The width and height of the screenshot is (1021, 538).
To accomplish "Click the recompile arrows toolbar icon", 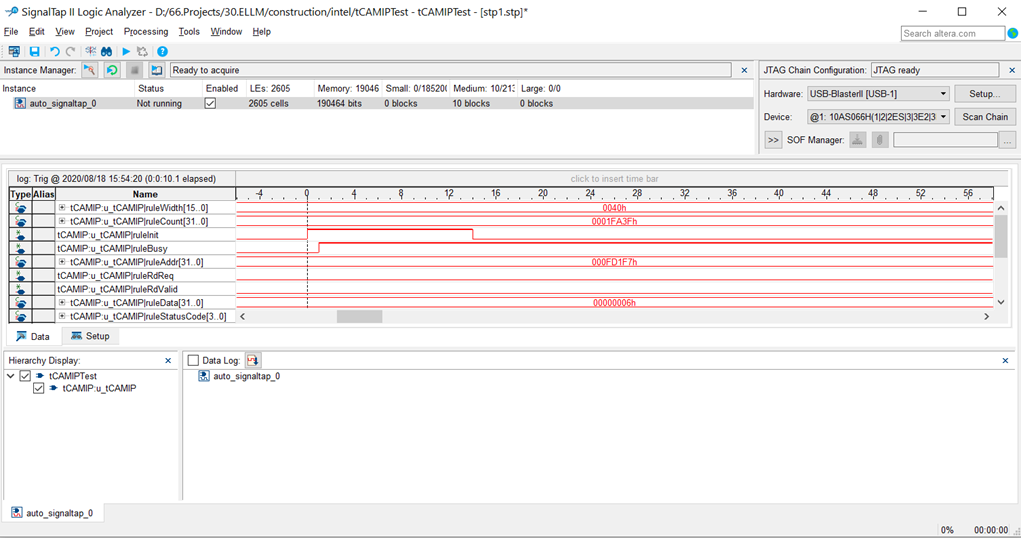I will click(x=142, y=51).
